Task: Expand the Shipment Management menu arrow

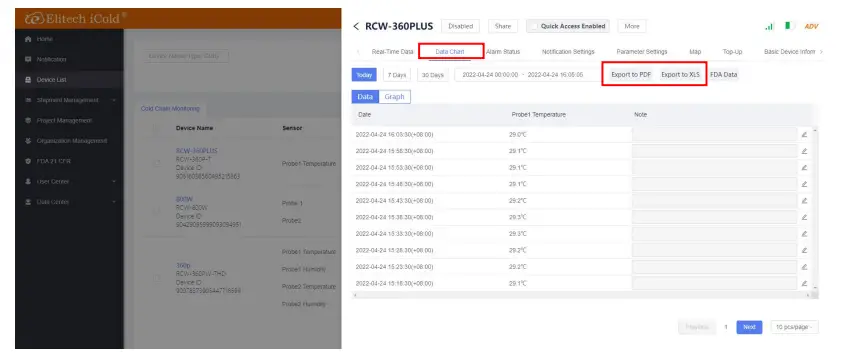Action: pos(114,100)
